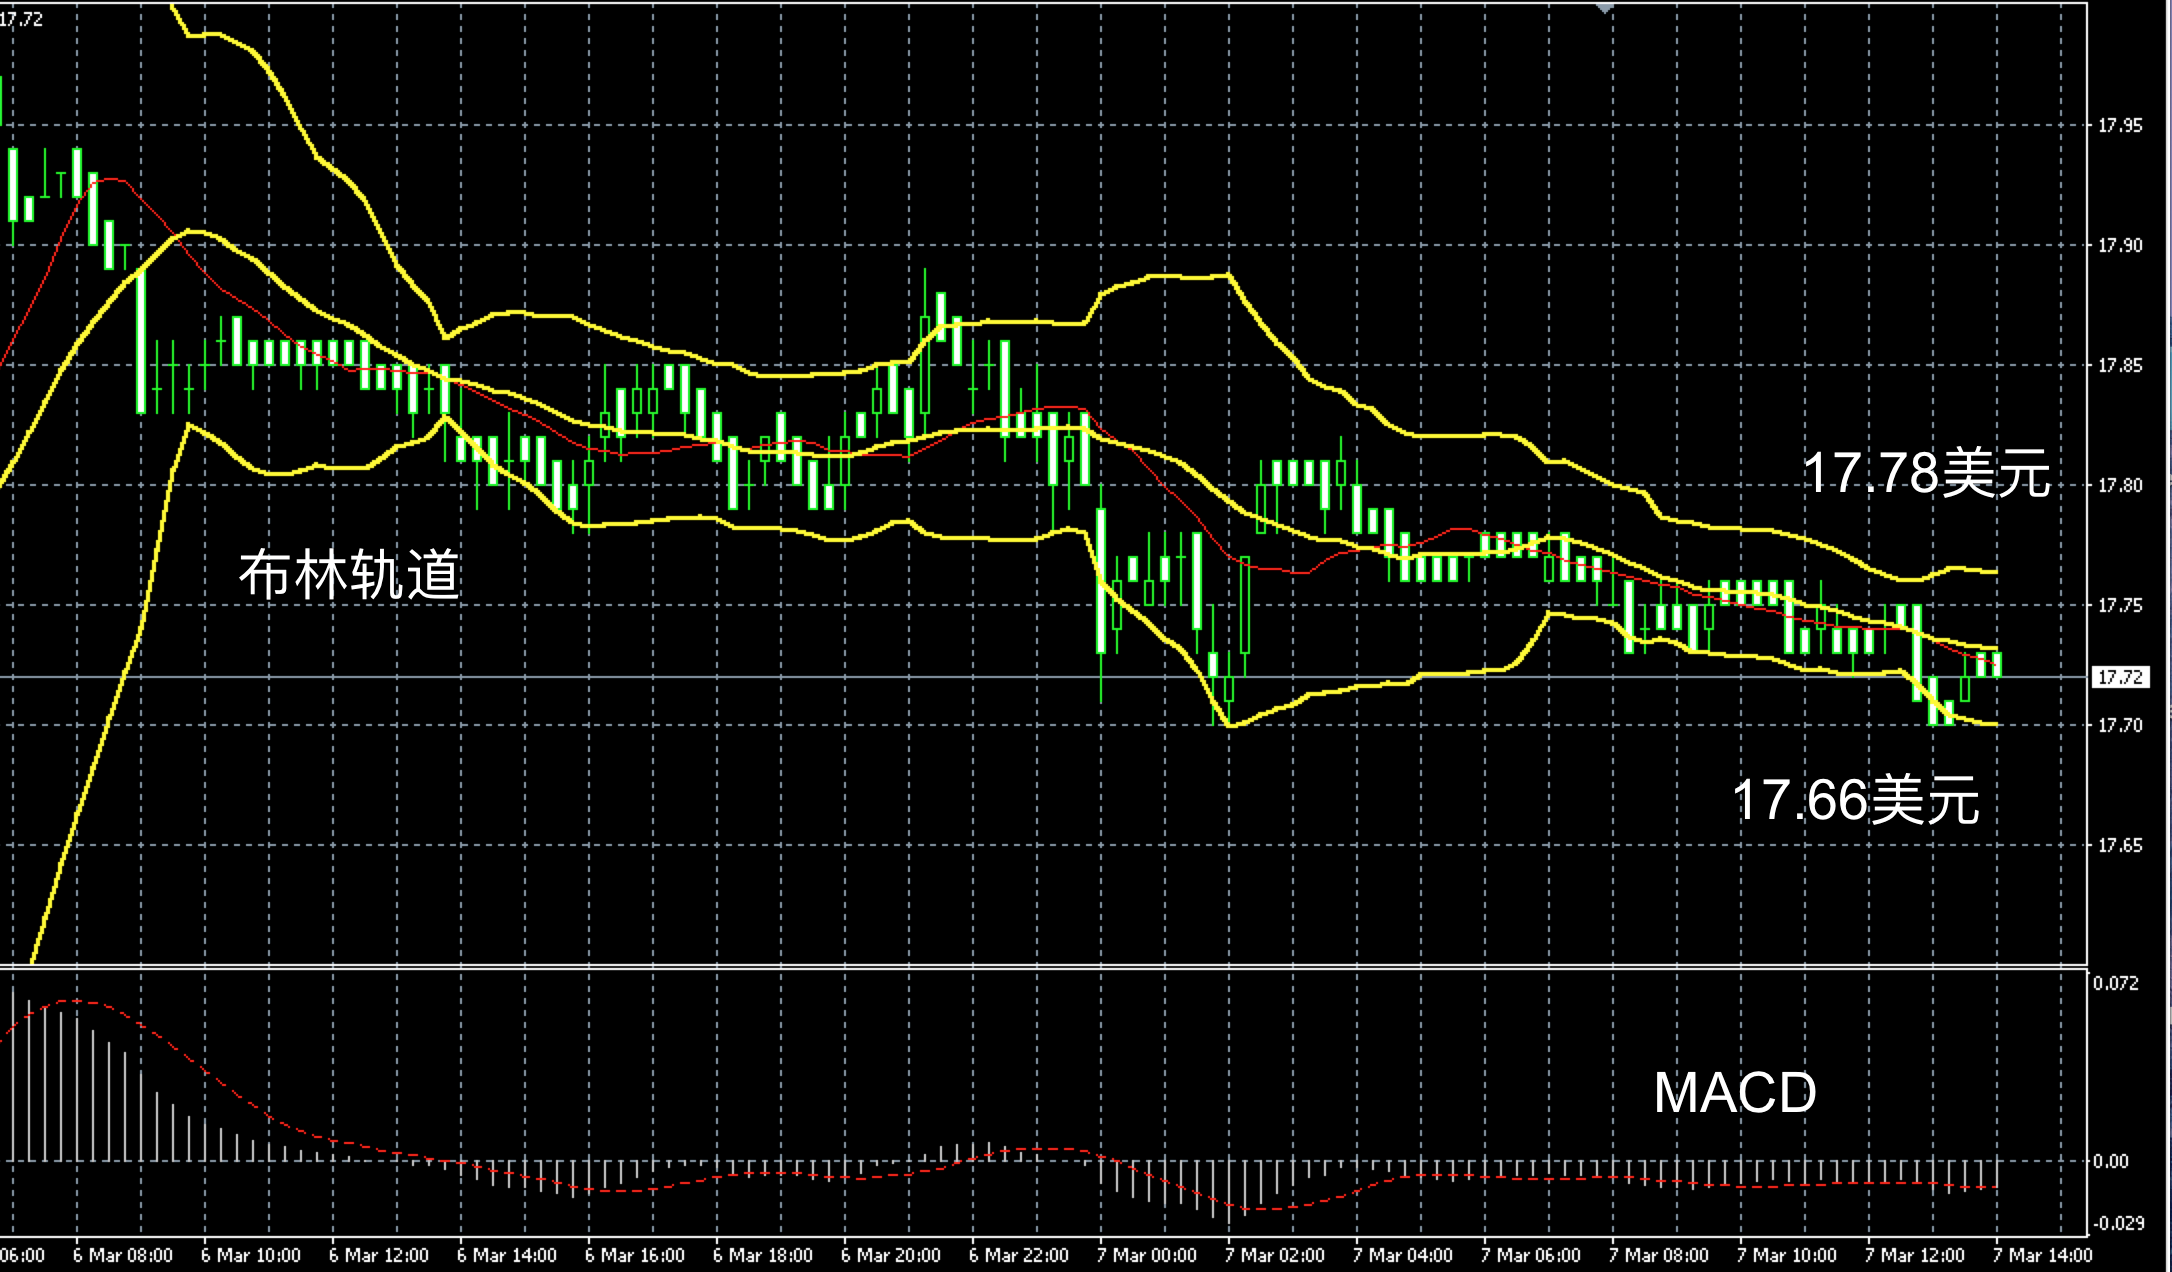The height and width of the screenshot is (1272, 2172).
Task: Click the 6 Mar 20:00 time label
Action: pos(890,1255)
